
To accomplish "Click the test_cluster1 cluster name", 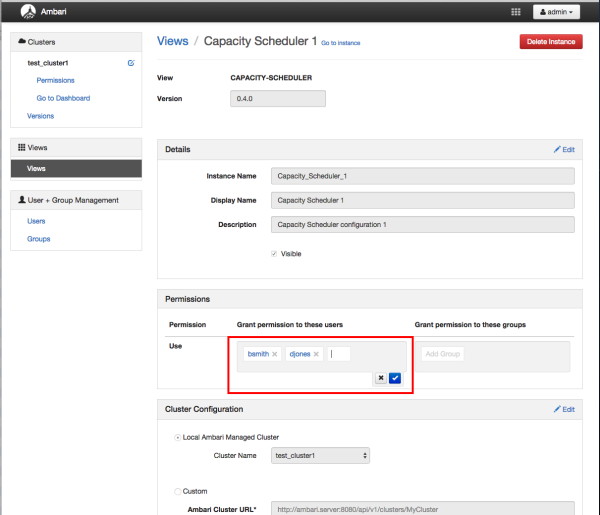I will click(48, 63).
